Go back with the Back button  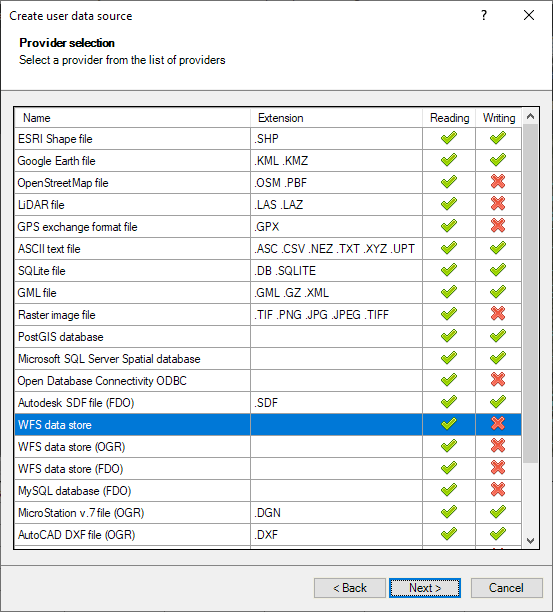pyautogui.click(x=350, y=588)
